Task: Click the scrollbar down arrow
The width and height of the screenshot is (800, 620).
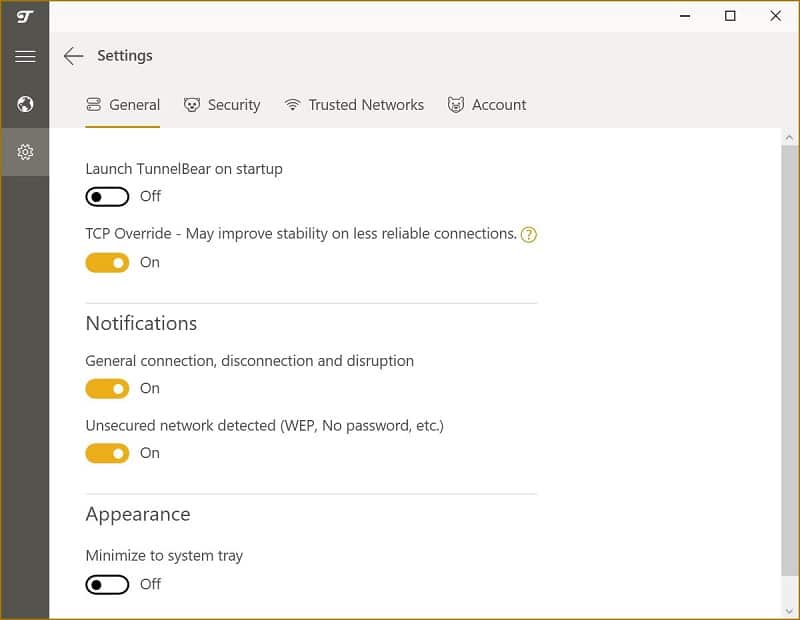Action: [789, 611]
